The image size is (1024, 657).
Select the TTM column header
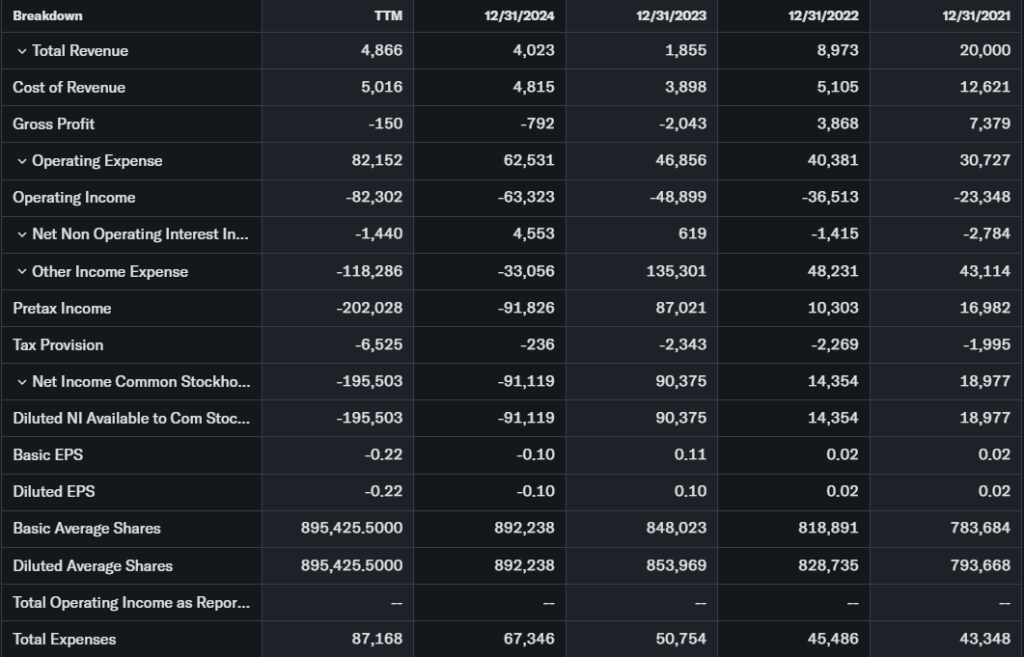pos(388,16)
